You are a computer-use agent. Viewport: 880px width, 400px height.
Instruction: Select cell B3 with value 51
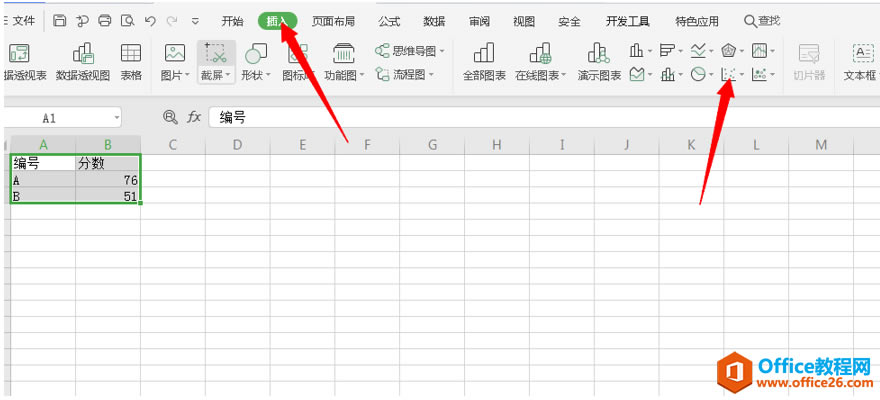tap(108, 196)
